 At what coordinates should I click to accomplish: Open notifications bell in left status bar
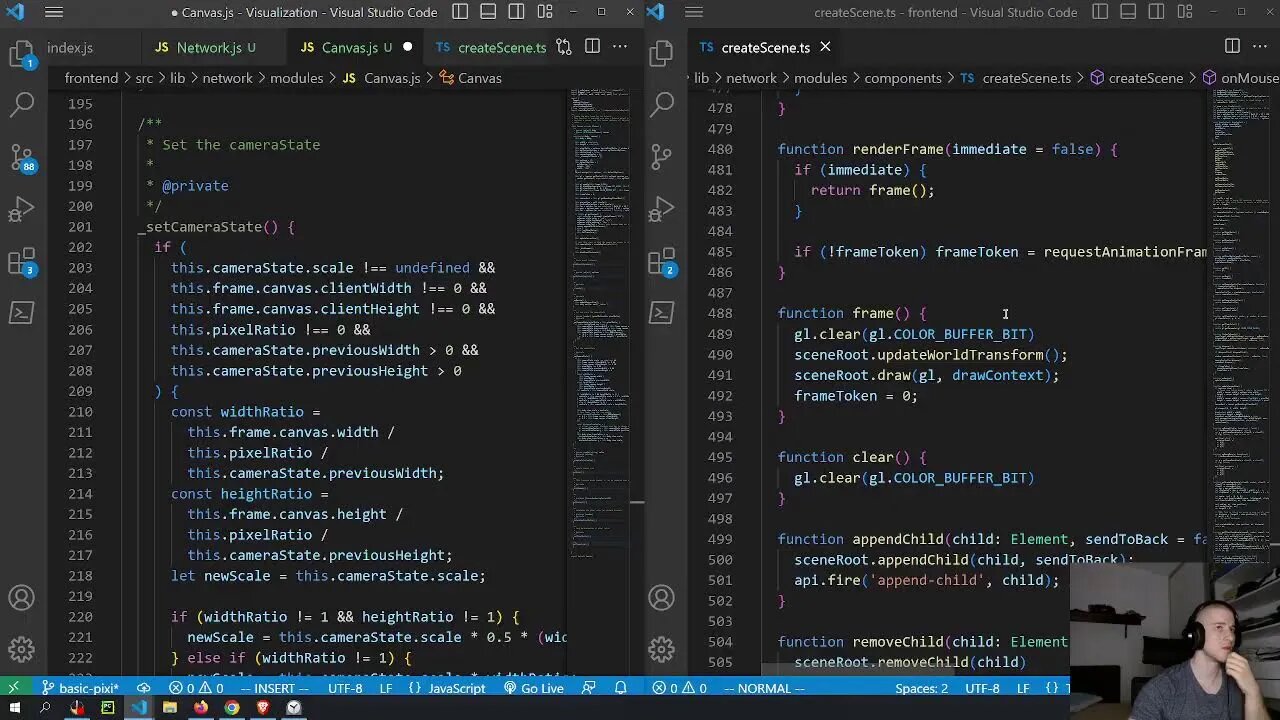620,688
